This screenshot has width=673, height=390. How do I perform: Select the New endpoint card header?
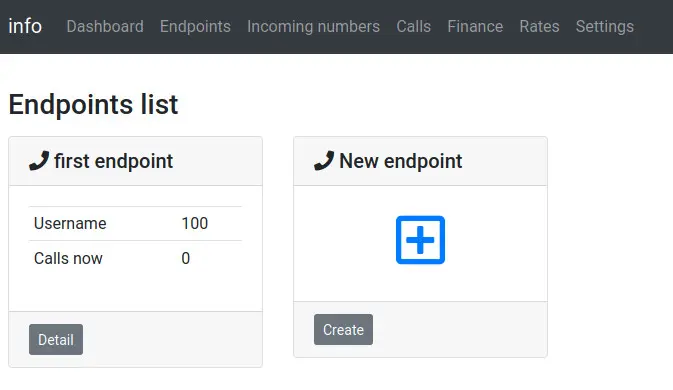pyautogui.click(x=421, y=161)
